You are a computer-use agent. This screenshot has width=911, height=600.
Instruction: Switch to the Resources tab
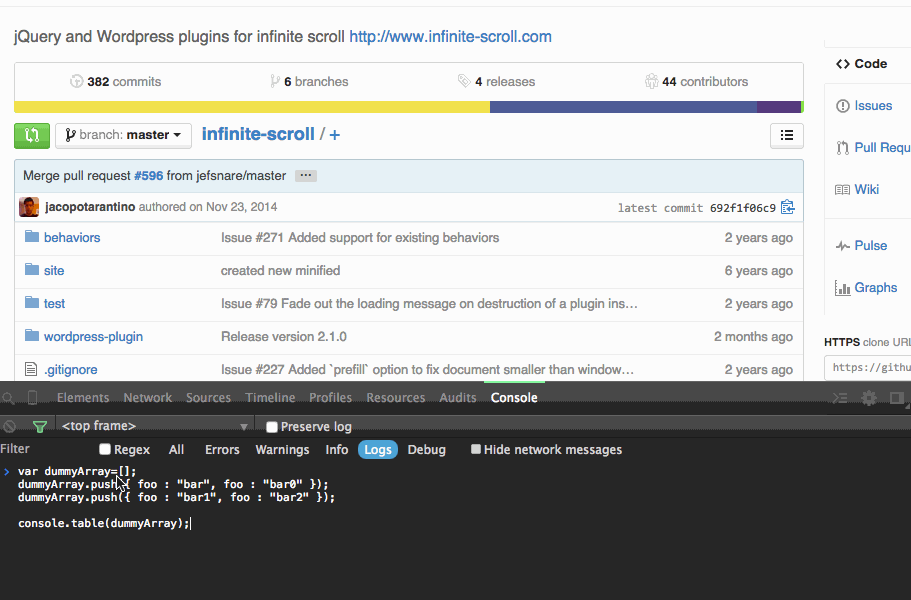[x=396, y=398]
